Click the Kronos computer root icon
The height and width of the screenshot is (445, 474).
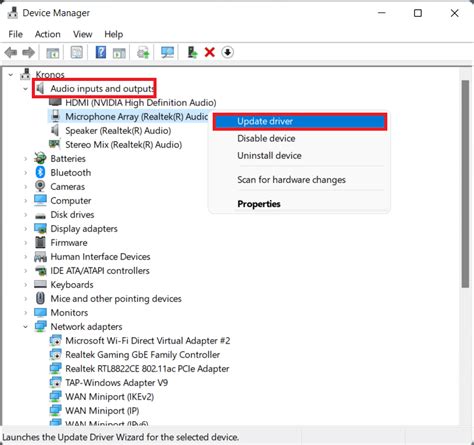(25, 74)
